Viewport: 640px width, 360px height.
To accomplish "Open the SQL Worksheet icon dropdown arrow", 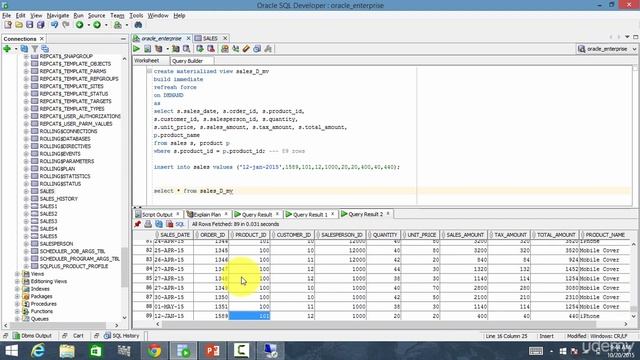I will (127, 25).
